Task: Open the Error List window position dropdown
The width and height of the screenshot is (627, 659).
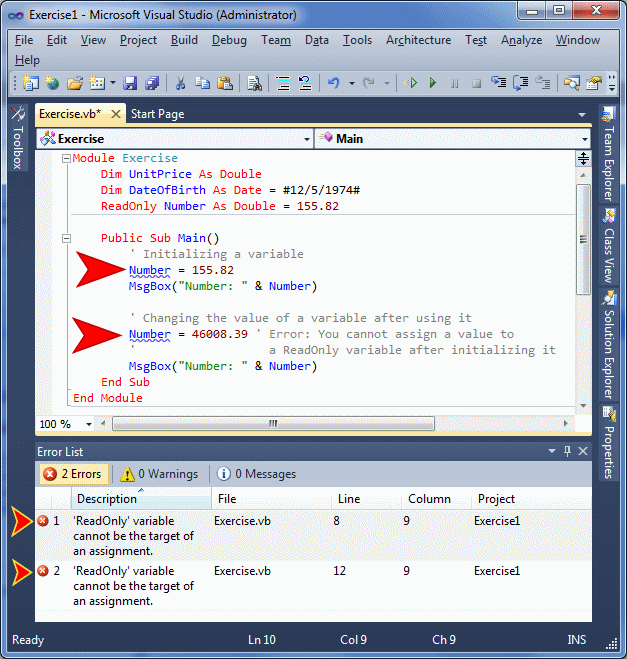Action: click(x=552, y=451)
